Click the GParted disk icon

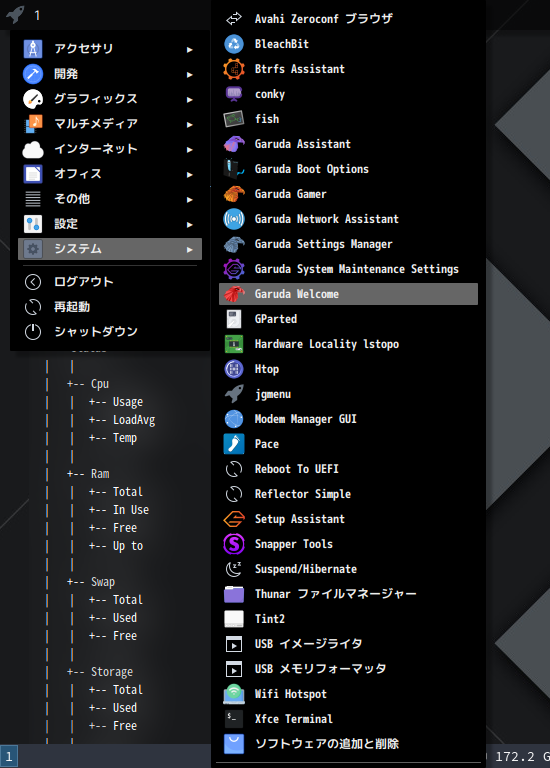[234, 318]
